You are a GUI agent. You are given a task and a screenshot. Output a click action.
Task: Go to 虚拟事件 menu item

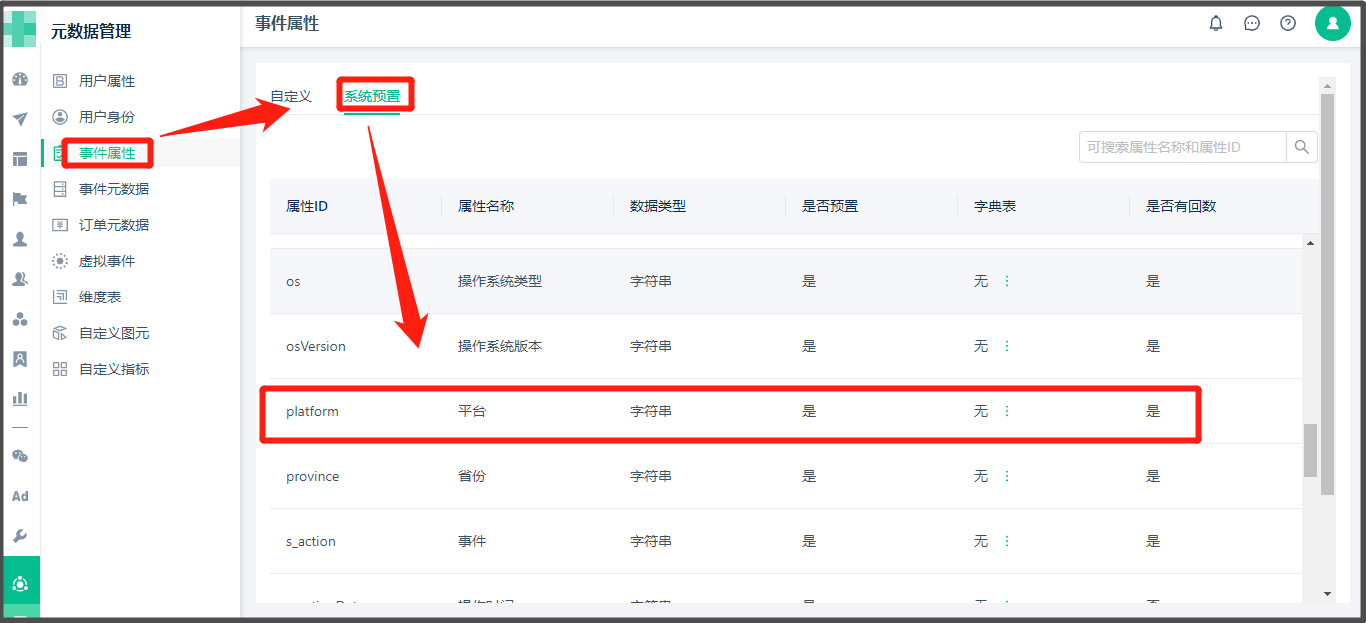point(107,261)
